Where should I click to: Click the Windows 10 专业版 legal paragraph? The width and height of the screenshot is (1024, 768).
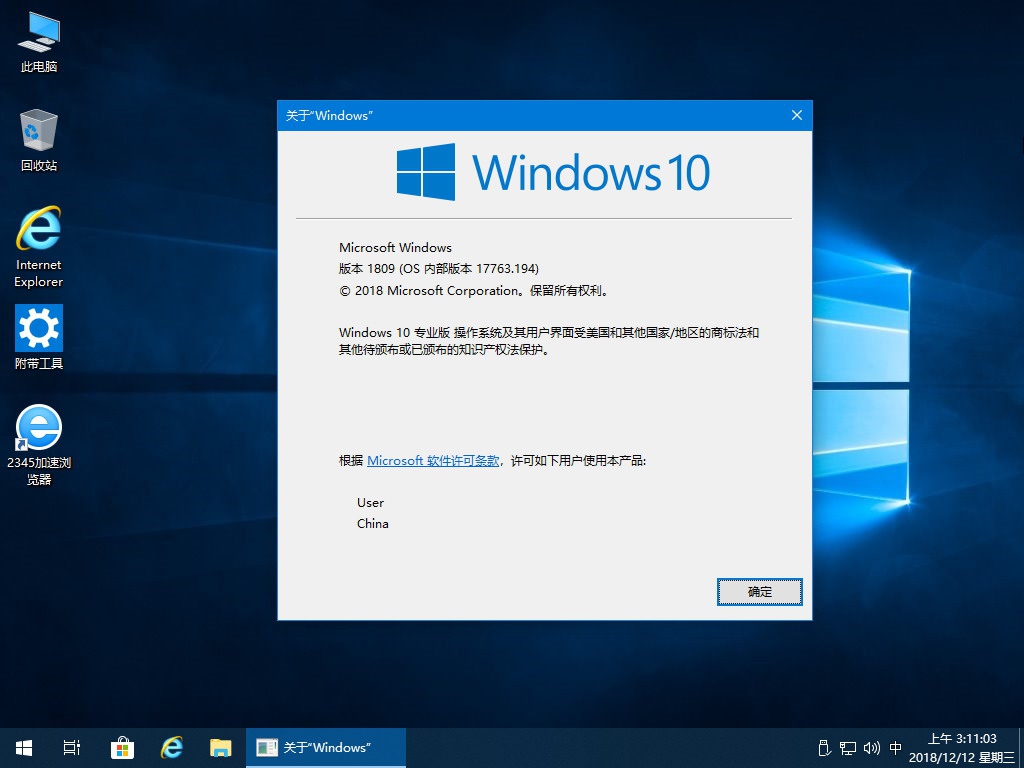coord(549,341)
